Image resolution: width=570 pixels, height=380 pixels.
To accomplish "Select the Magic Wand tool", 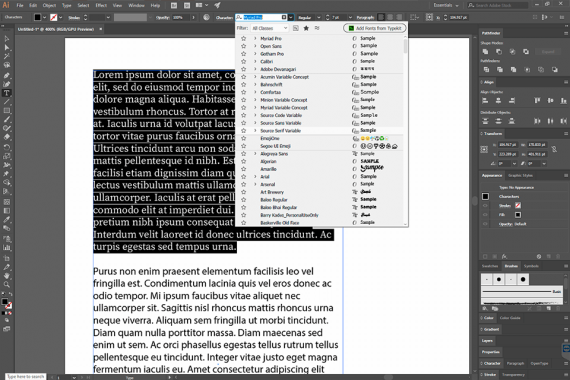I will point(7,56).
